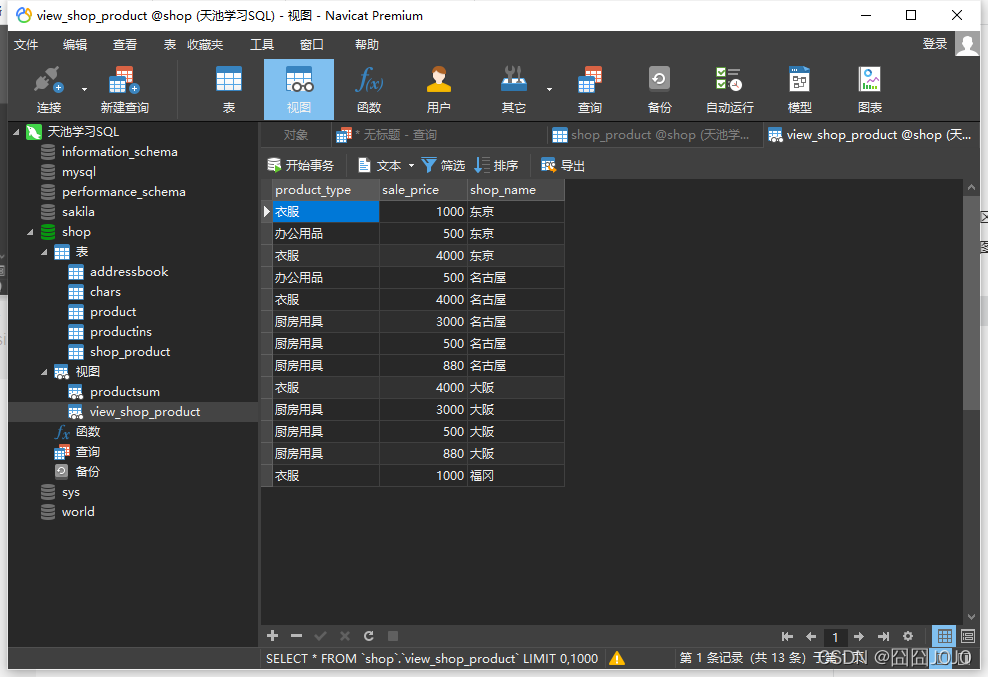Open the 图表 charts tool
988x677 pixels.
[870, 90]
